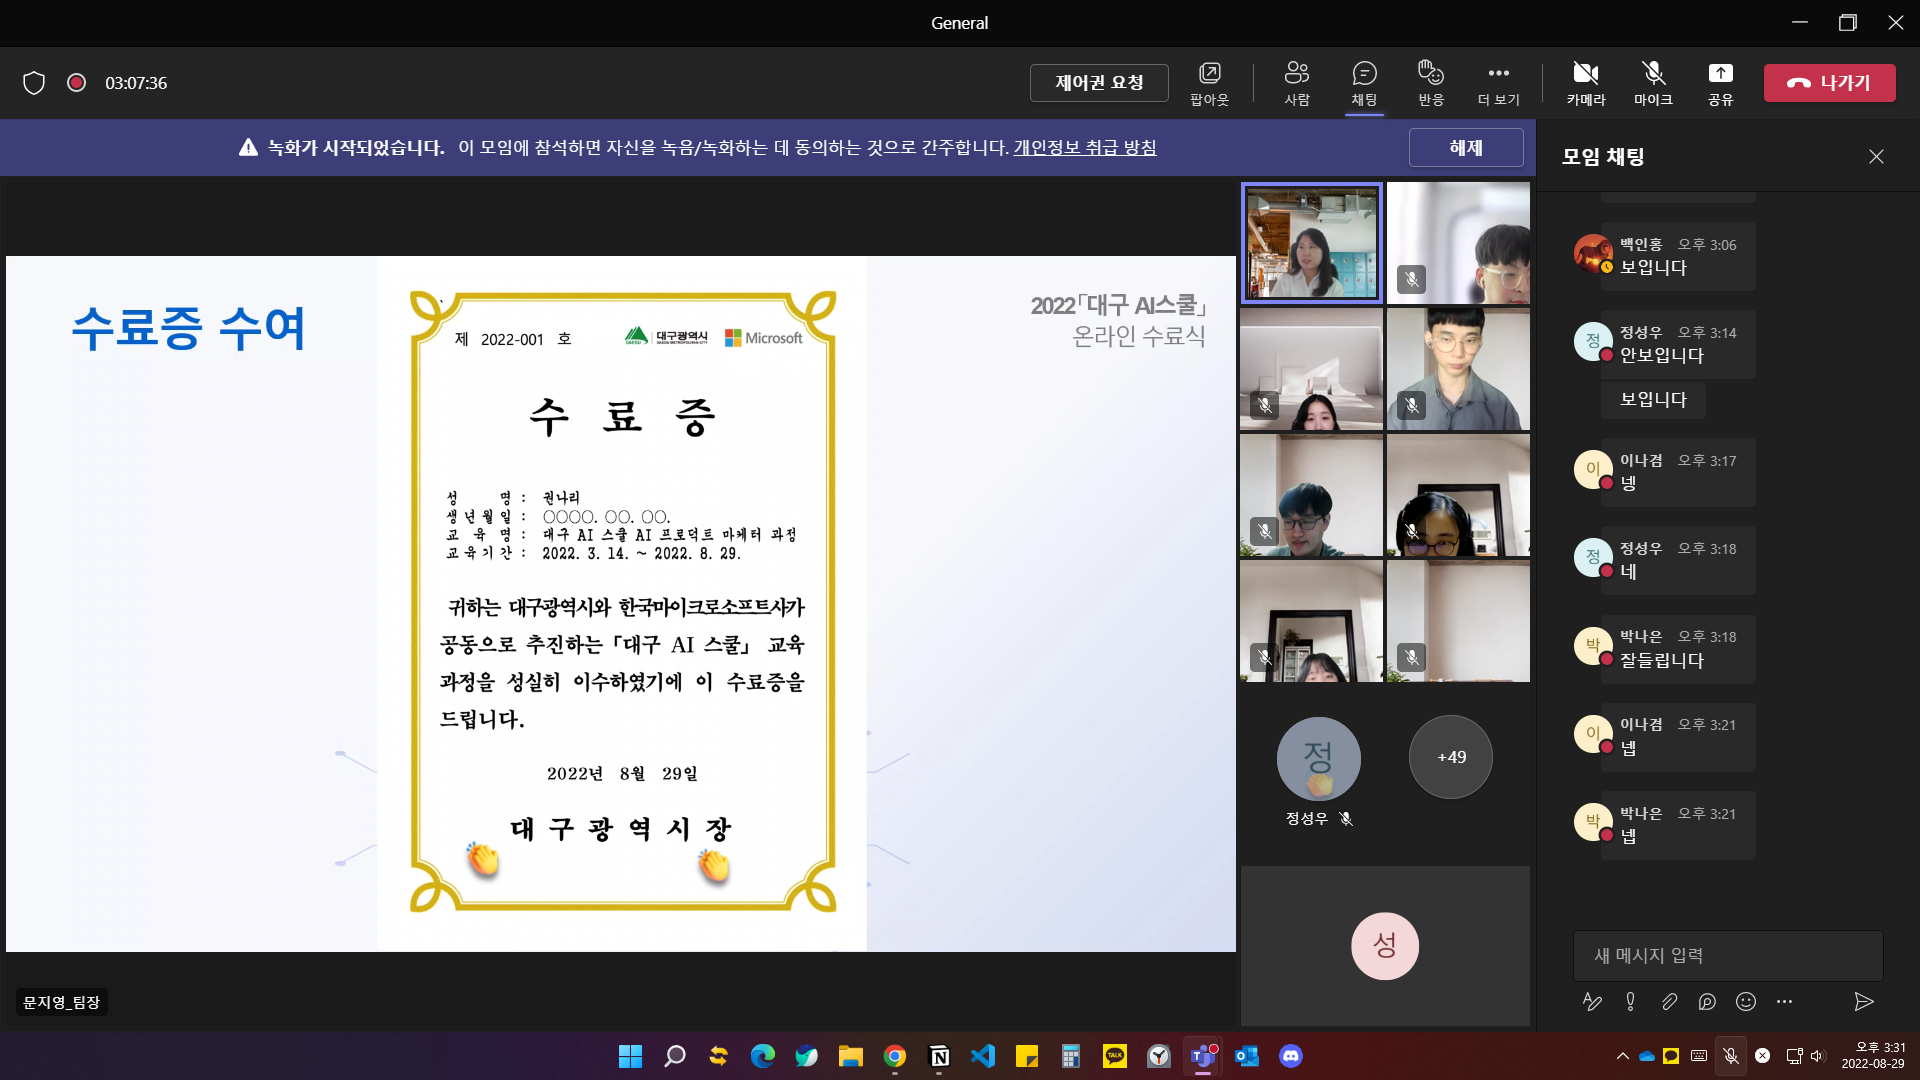This screenshot has width=1920, height=1080.
Task: Toggle the chat panel via chat tab
Action: [x=1364, y=82]
